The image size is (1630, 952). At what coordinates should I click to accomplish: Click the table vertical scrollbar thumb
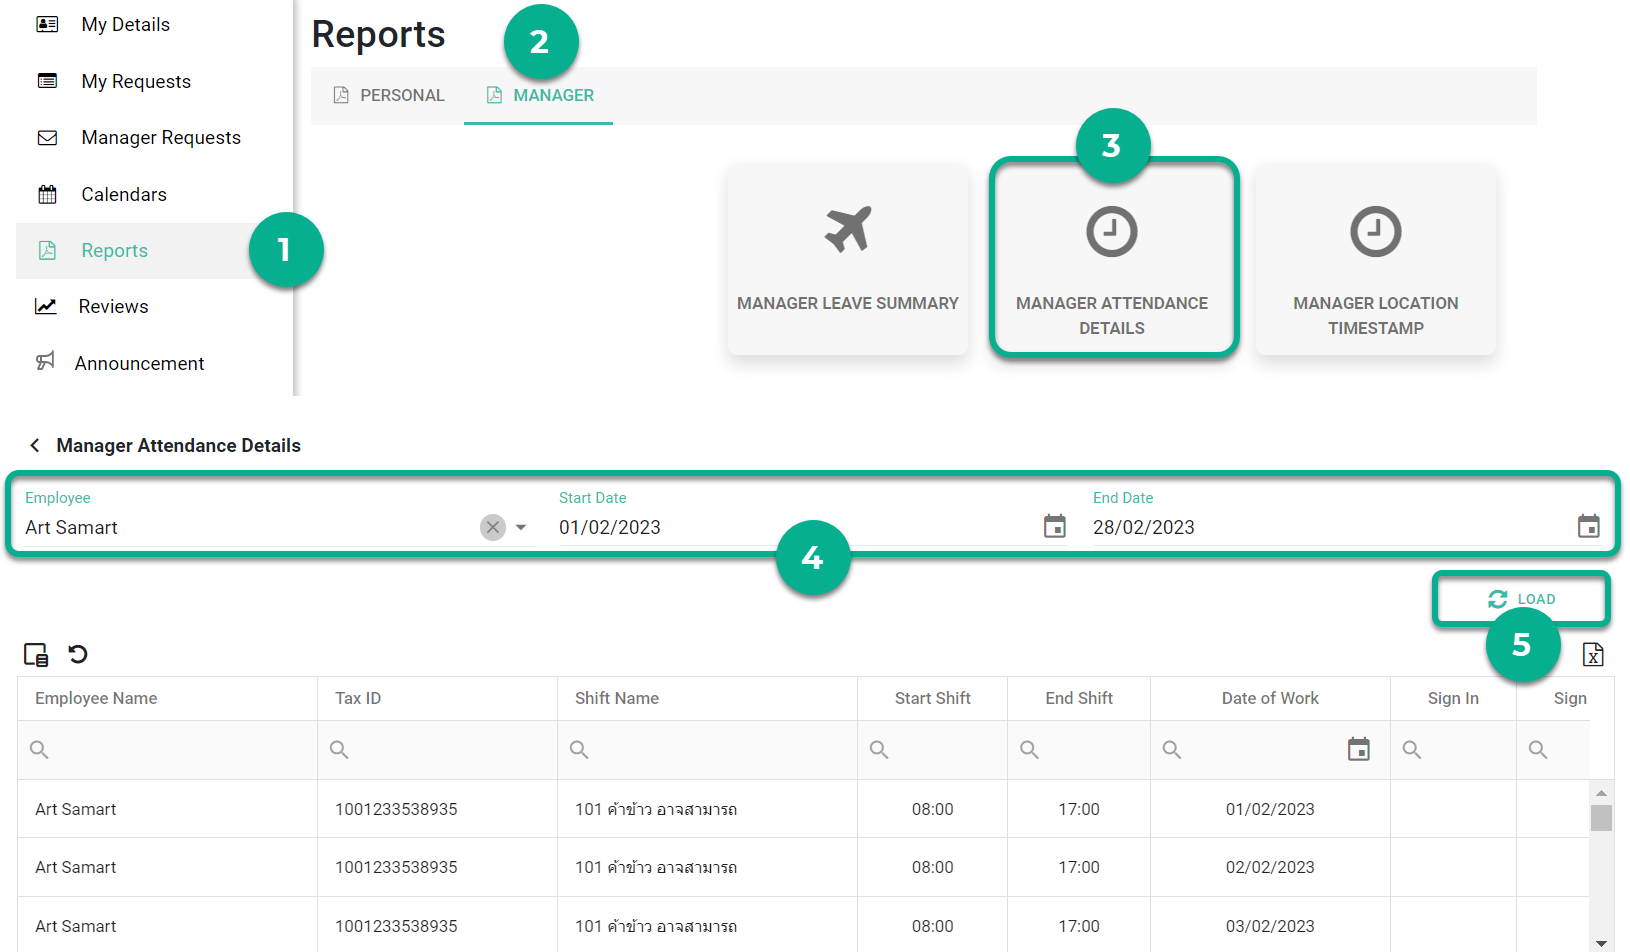coord(1601,818)
